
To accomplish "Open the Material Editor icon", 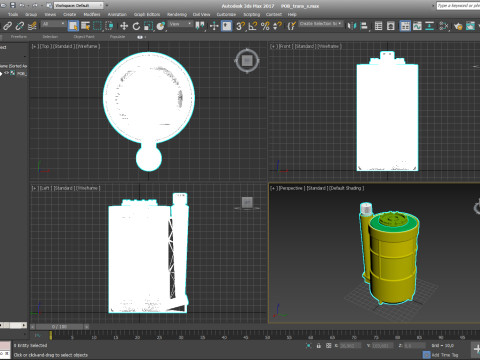I will coord(444,26).
